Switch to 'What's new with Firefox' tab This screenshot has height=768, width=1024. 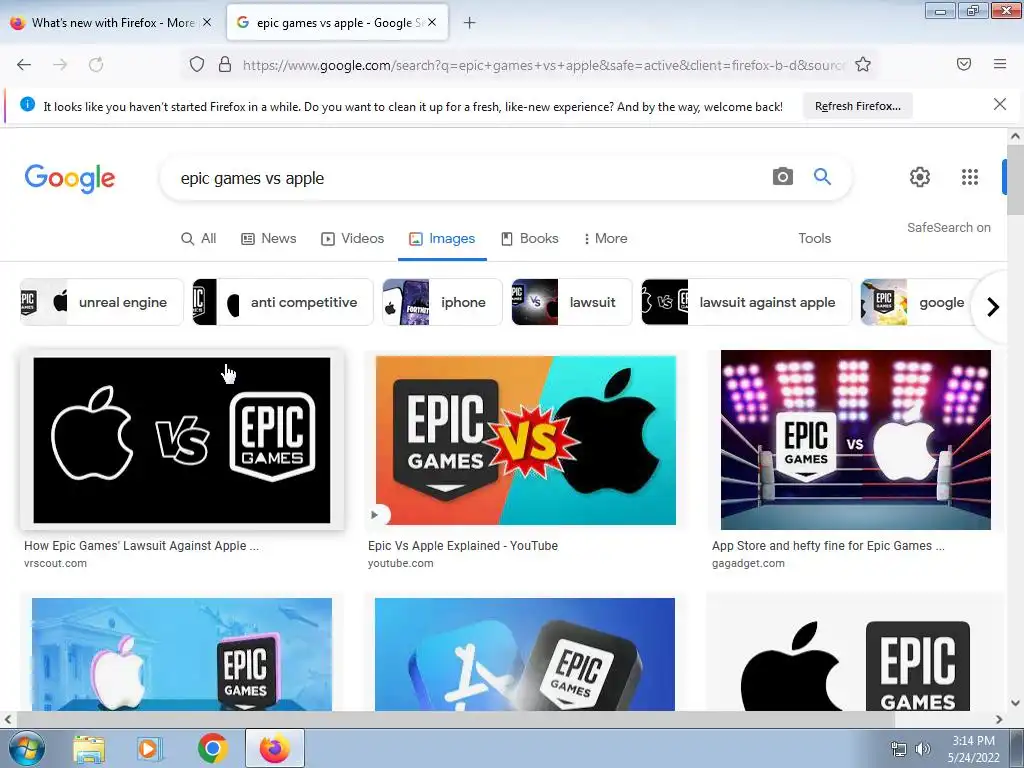pyautogui.click(x=111, y=22)
